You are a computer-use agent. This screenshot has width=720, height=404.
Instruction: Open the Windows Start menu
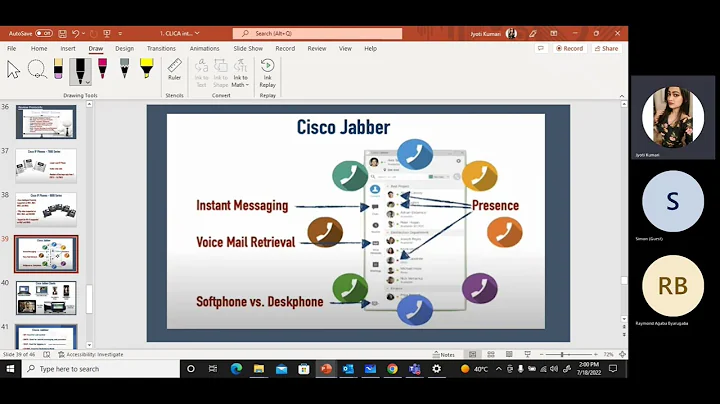coord(10,369)
